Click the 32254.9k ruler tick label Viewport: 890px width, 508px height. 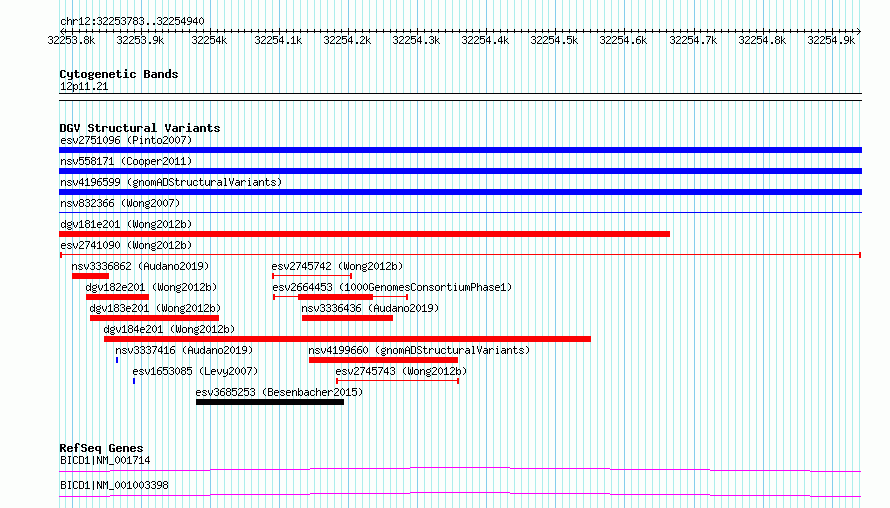tap(831, 40)
